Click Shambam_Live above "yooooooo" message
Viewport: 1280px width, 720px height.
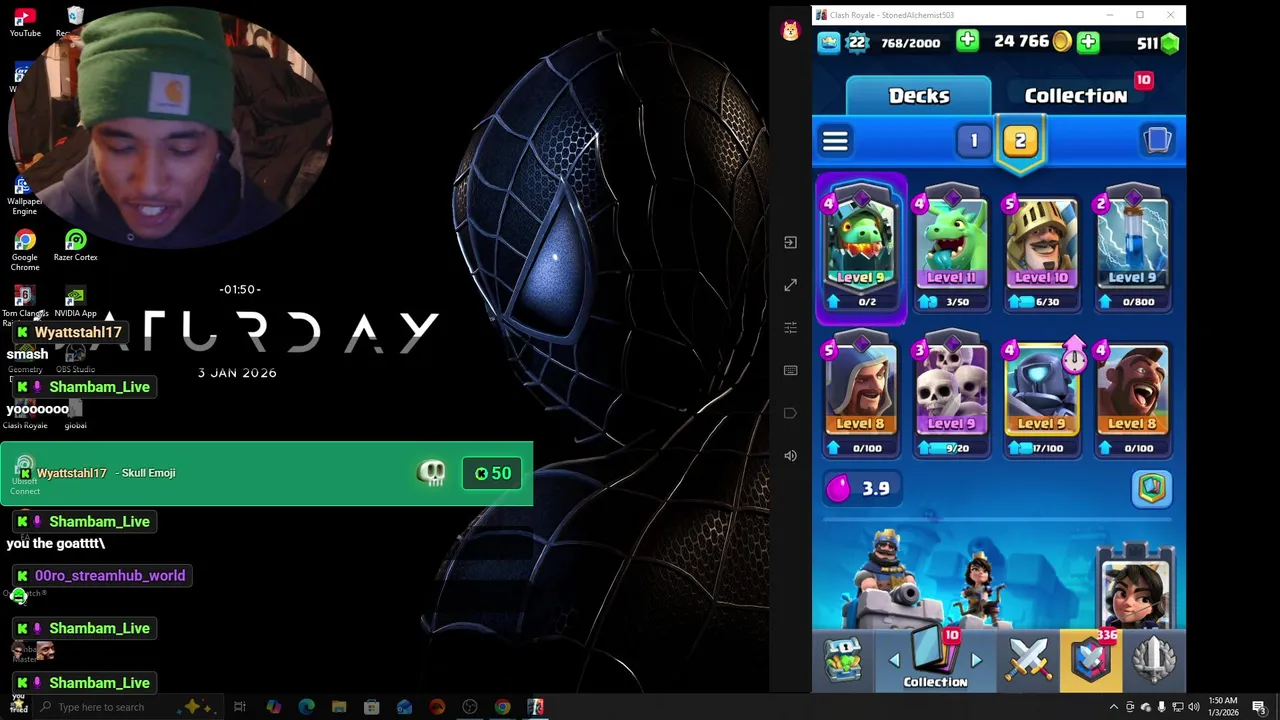[x=99, y=387]
